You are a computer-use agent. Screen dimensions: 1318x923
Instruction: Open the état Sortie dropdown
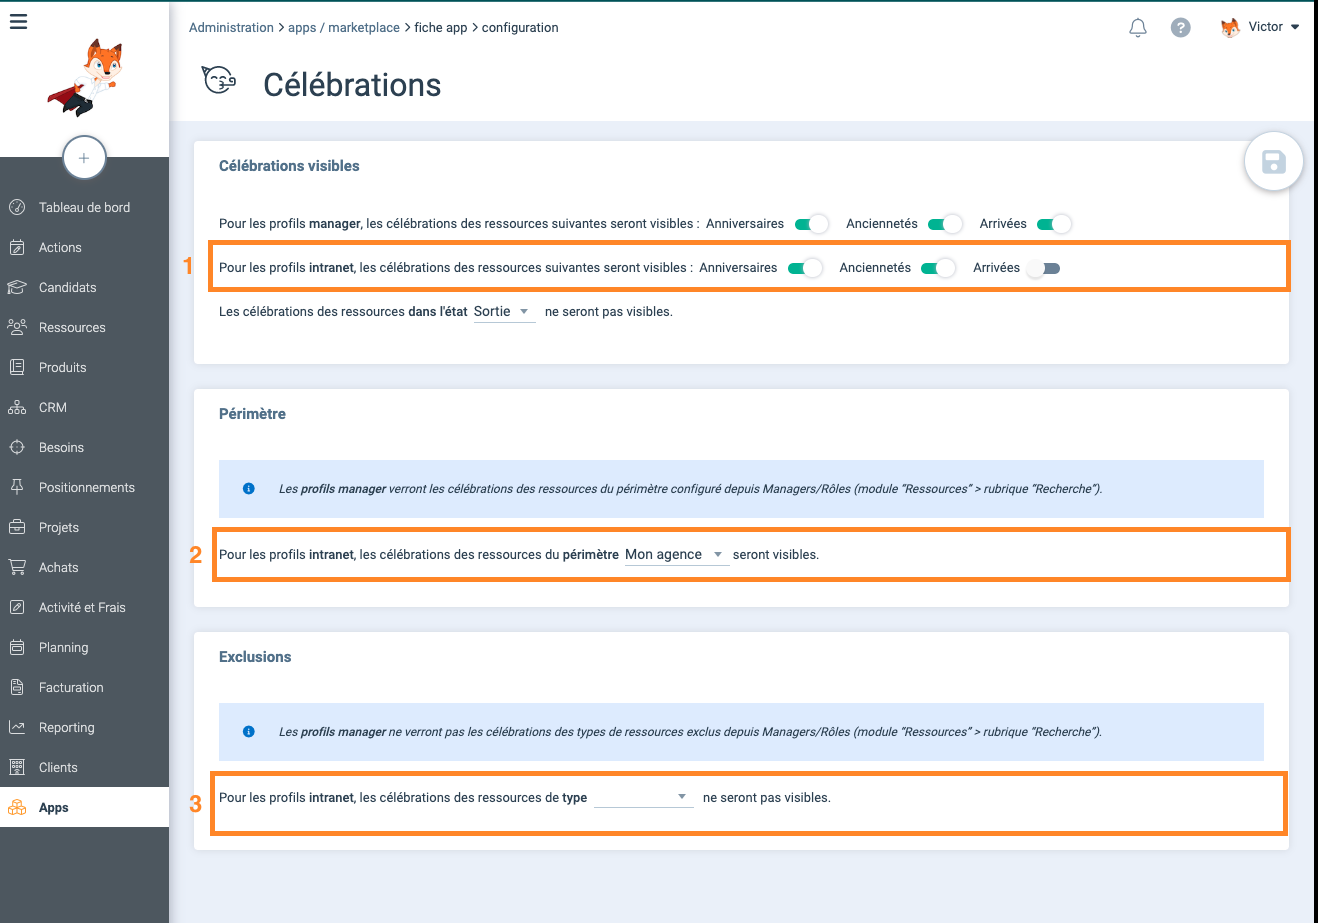click(x=504, y=312)
